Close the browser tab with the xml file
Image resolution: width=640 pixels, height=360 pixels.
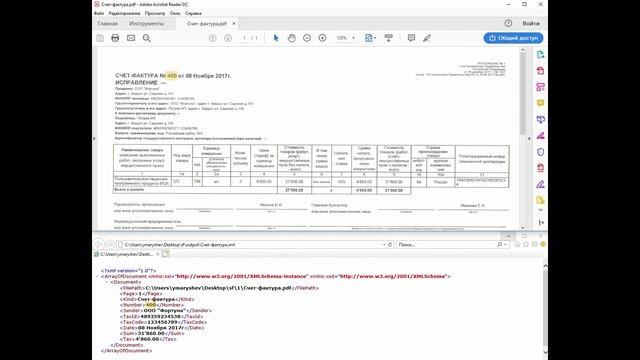[x=158, y=254]
